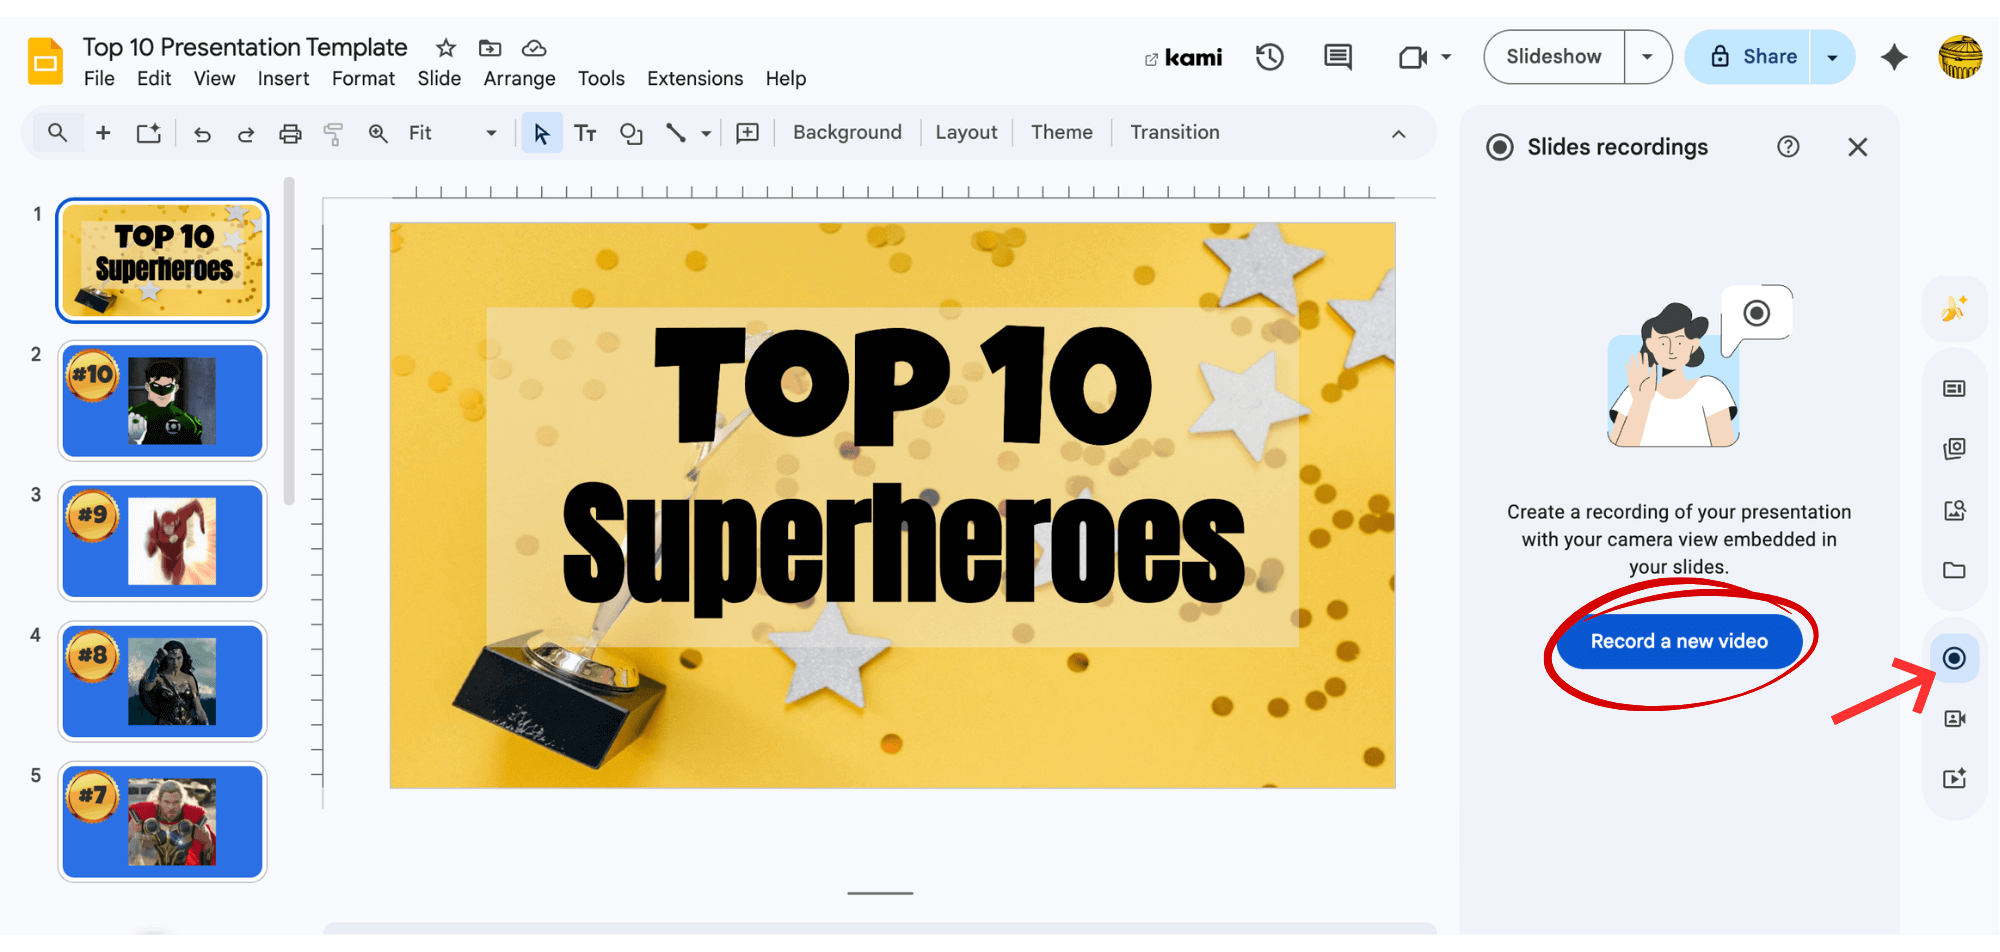The width and height of the screenshot is (2000, 952).
Task: Click the Gemini sparkle icon
Action: tap(1893, 58)
